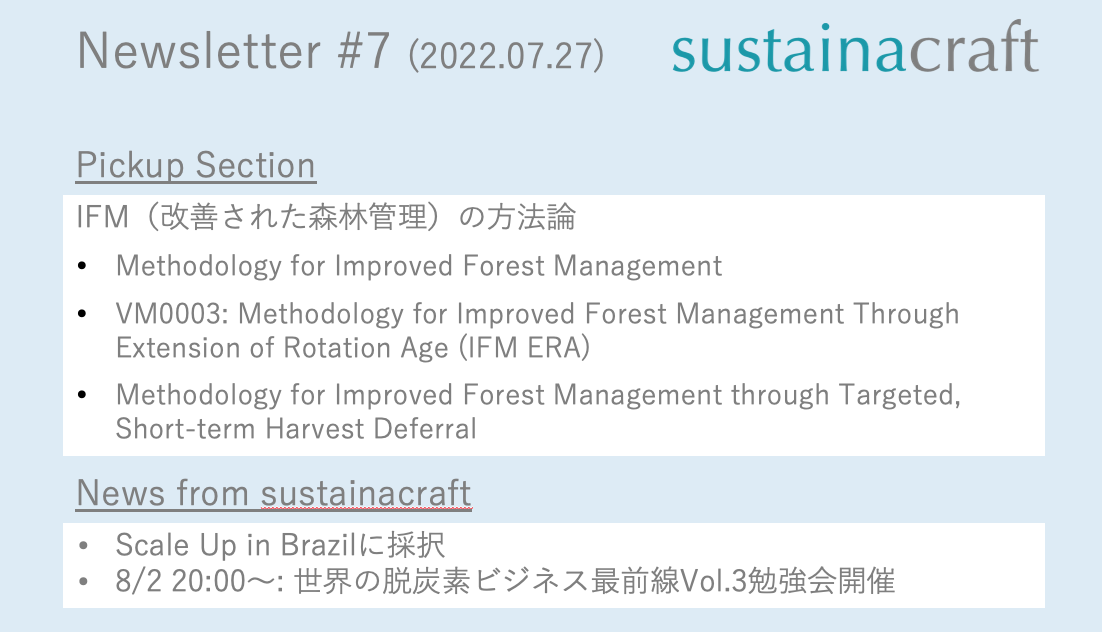Open the Pickup Section heading link
This screenshot has width=1102, height=632.
pyautogui.click(x=196, y=166)
